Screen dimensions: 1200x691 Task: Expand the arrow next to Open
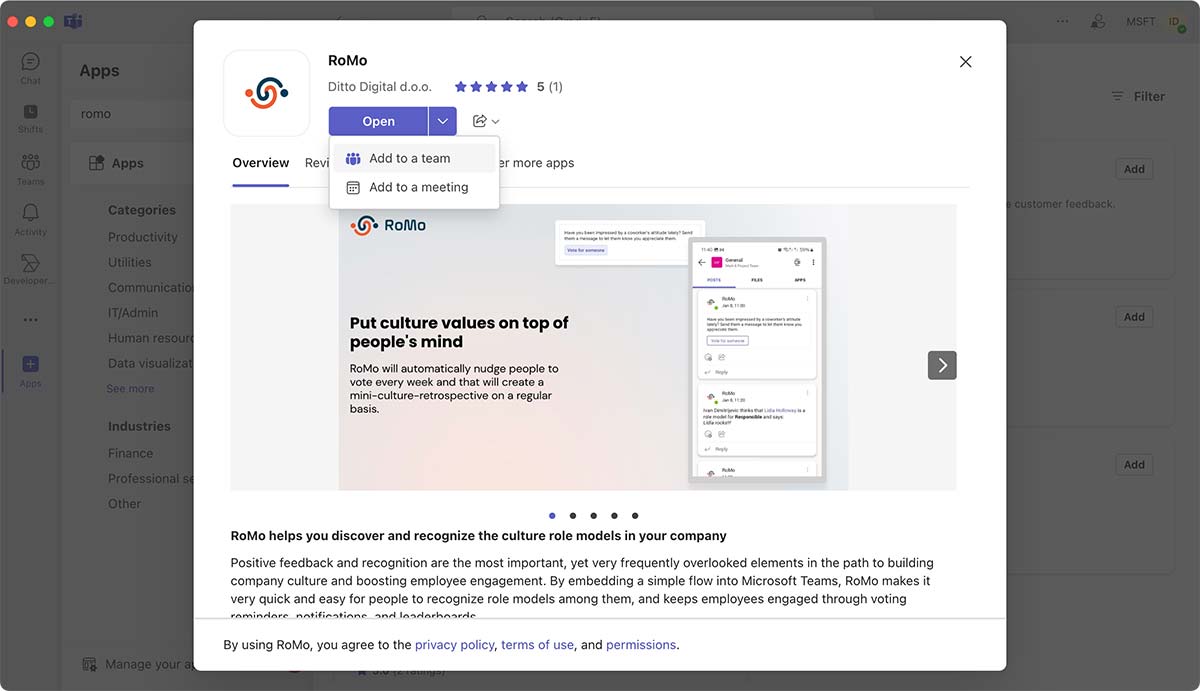(443, 121)
